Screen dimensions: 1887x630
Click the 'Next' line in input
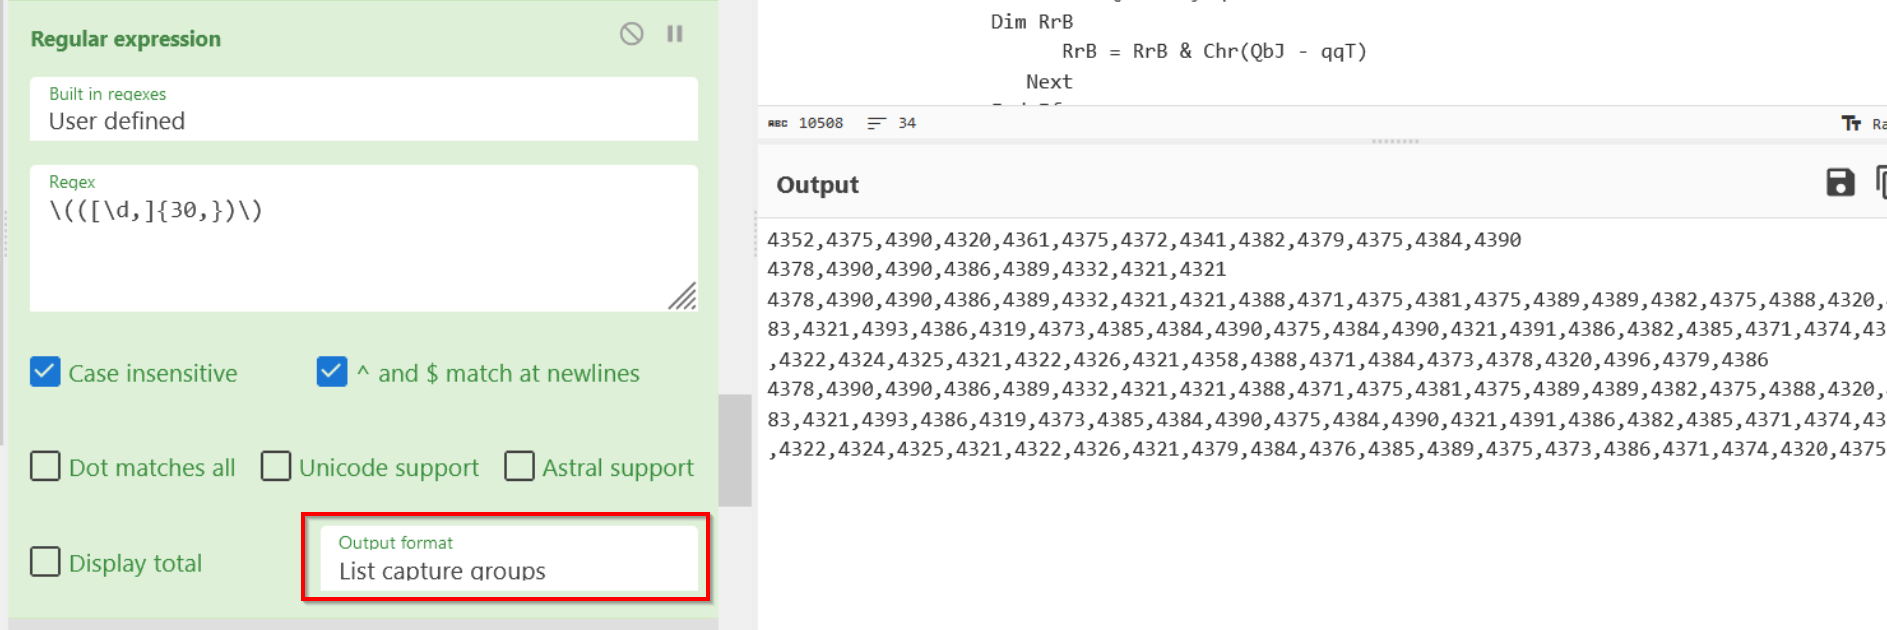tap(1049, 82)
